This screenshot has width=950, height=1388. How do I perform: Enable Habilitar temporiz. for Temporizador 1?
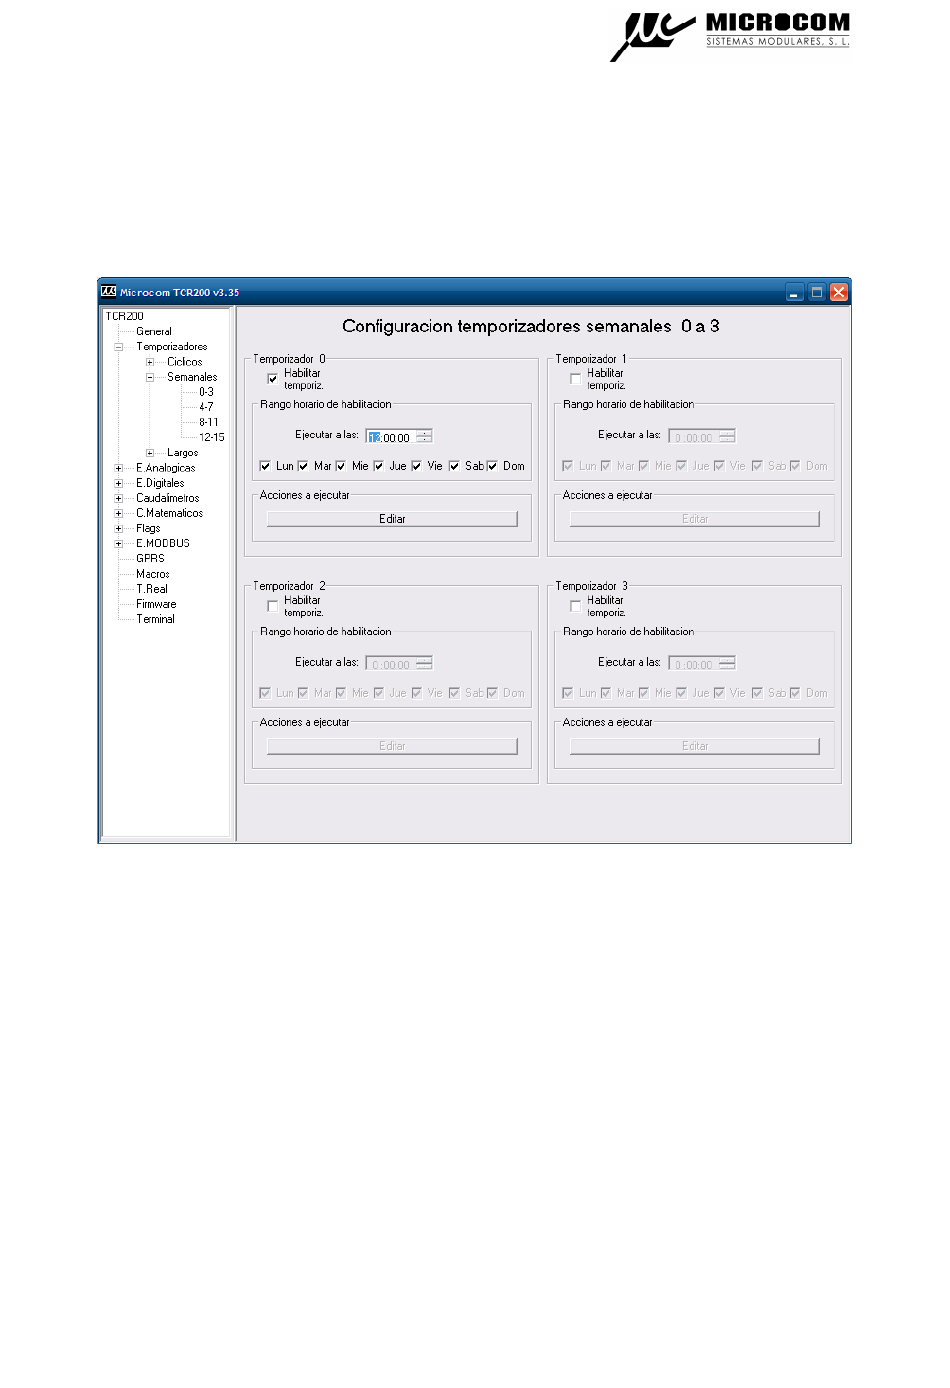pyautogui.click(x=575, y=379)
